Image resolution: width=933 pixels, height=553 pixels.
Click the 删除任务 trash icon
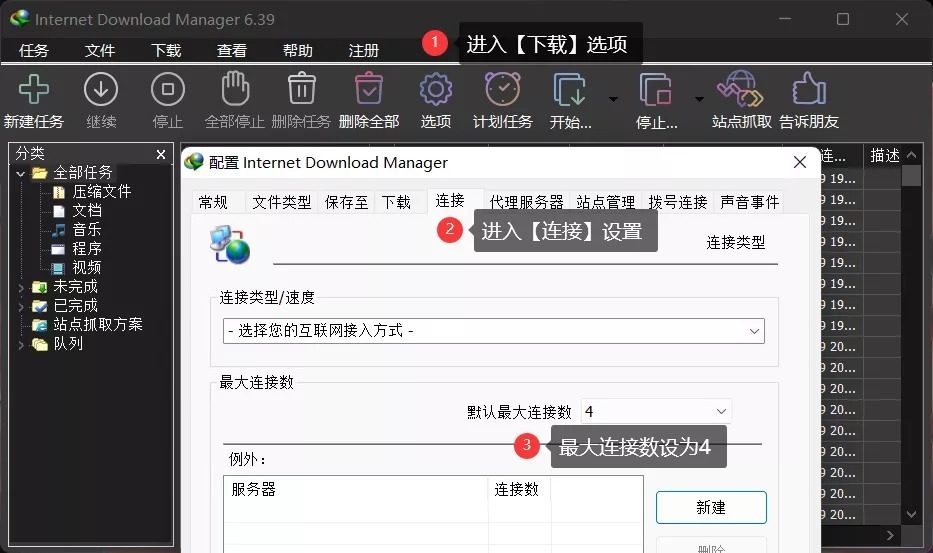(302, 89)
